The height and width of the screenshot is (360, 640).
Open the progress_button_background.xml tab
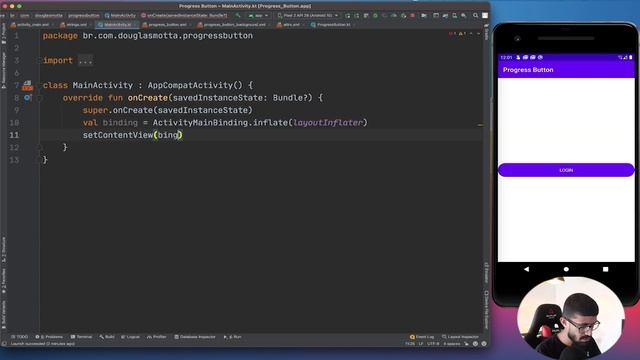pos(233,25)
